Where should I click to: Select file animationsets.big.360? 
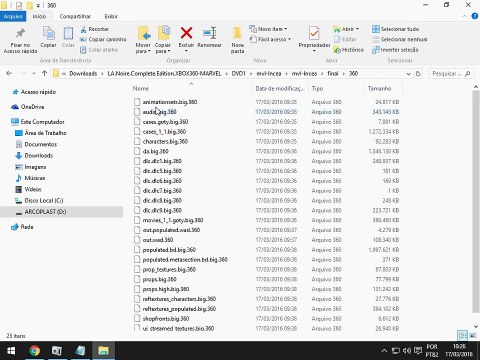click(x=170, y=102)
